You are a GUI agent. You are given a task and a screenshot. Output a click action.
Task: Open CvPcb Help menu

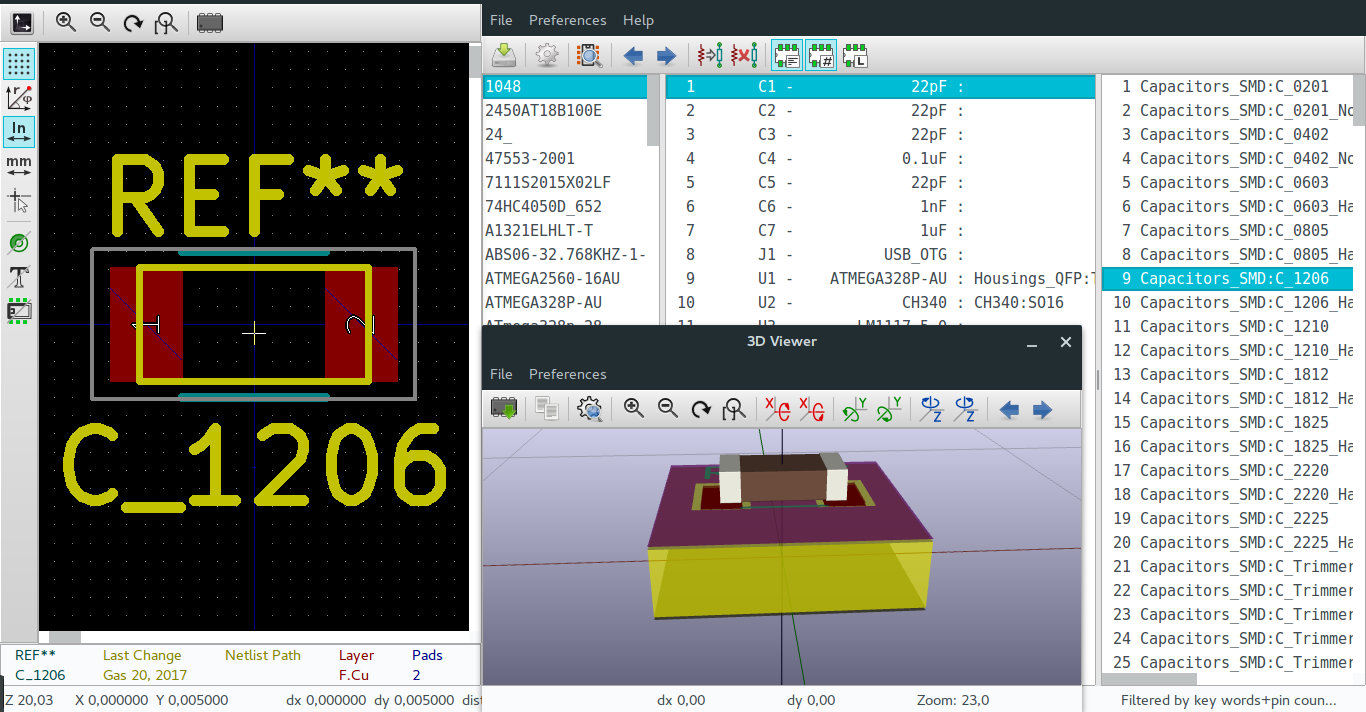(x=638, y=20)
